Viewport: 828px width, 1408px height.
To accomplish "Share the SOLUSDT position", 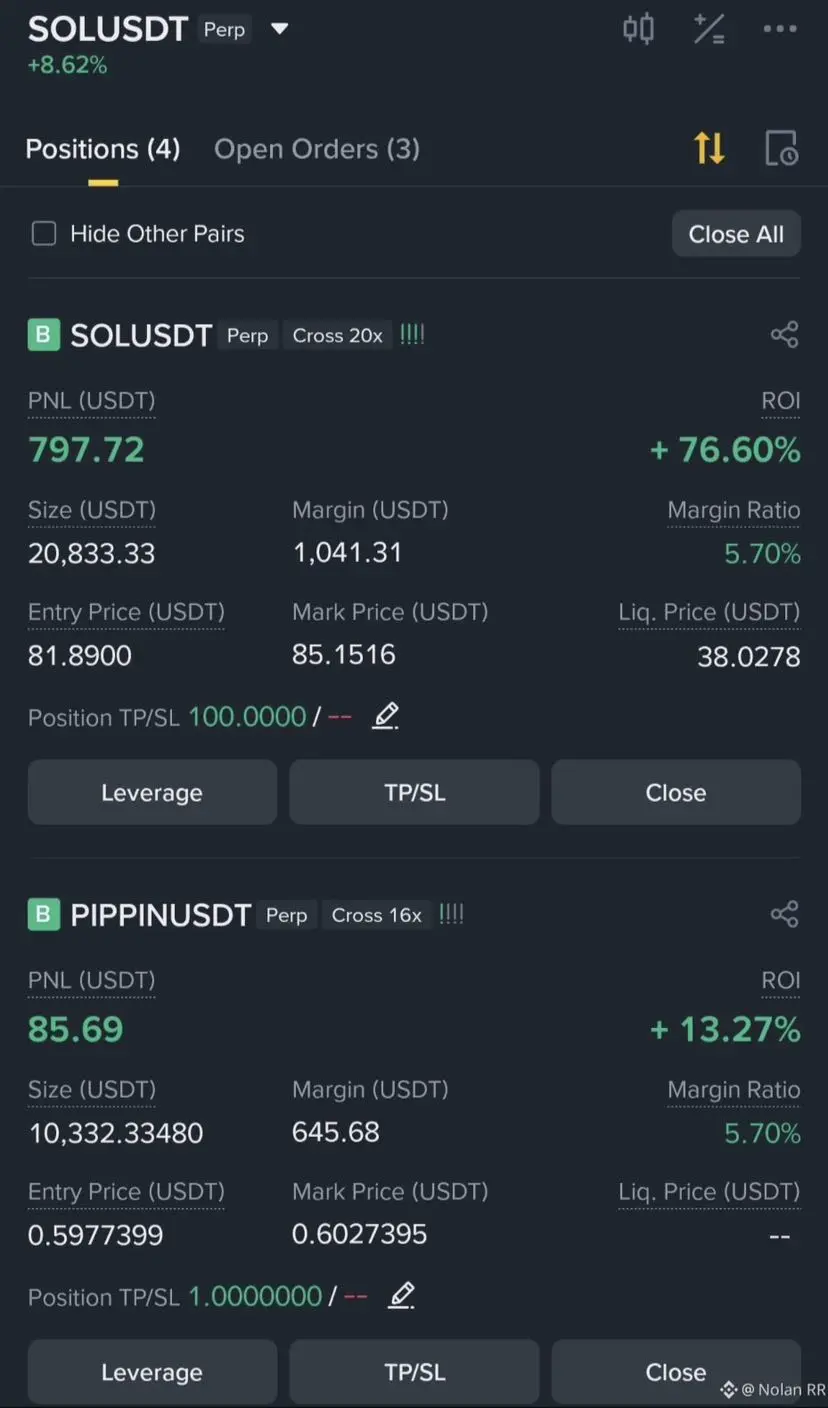I will pyautogui.click(x=785, y=334).
